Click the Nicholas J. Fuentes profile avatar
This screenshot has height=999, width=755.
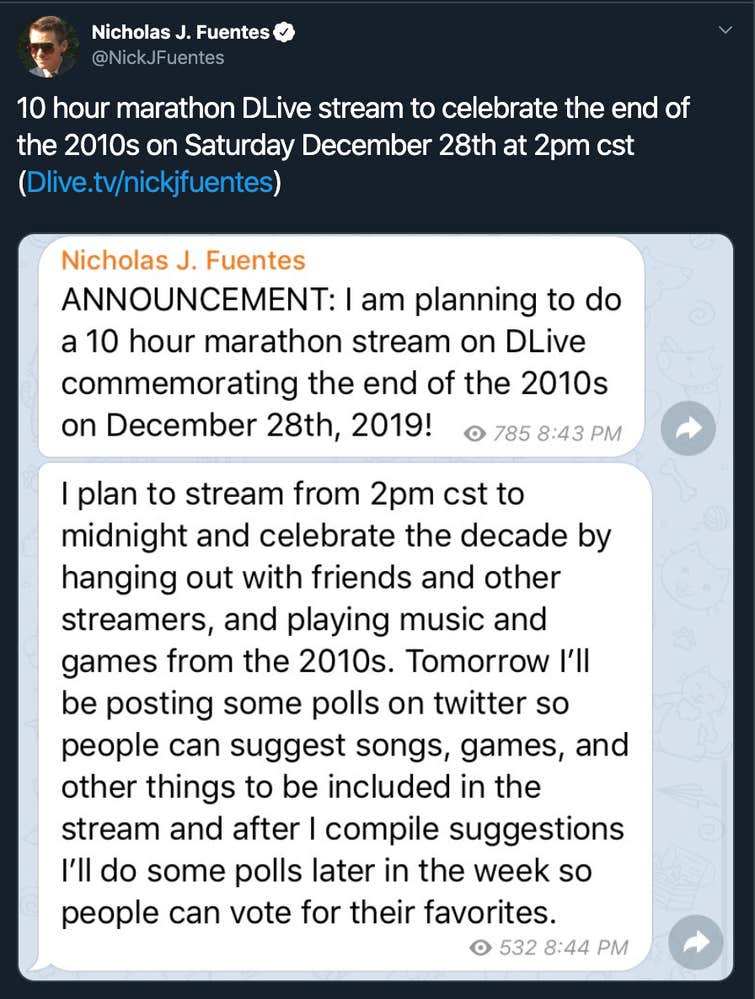[48, 46]
